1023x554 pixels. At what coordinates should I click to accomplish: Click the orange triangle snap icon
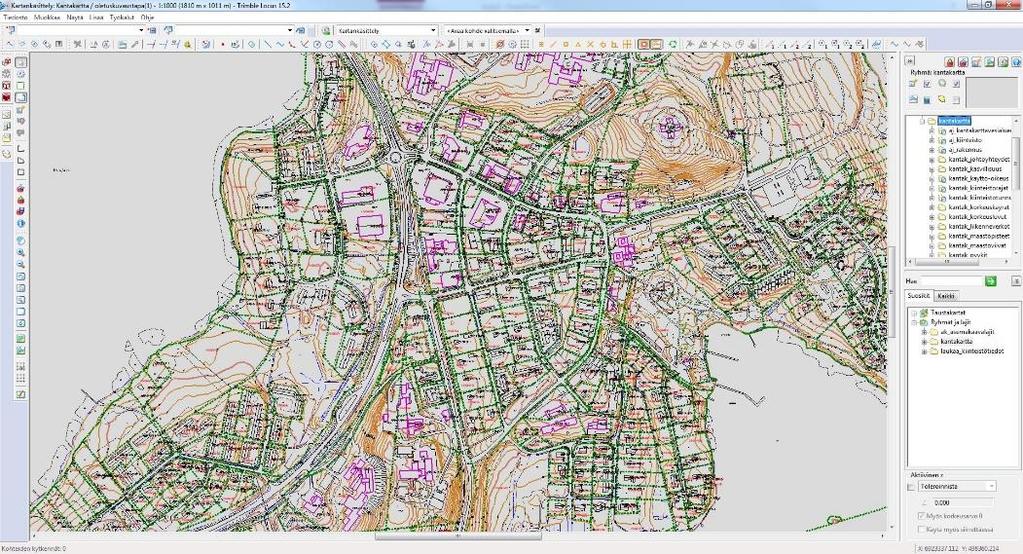(x=578, y=44)
